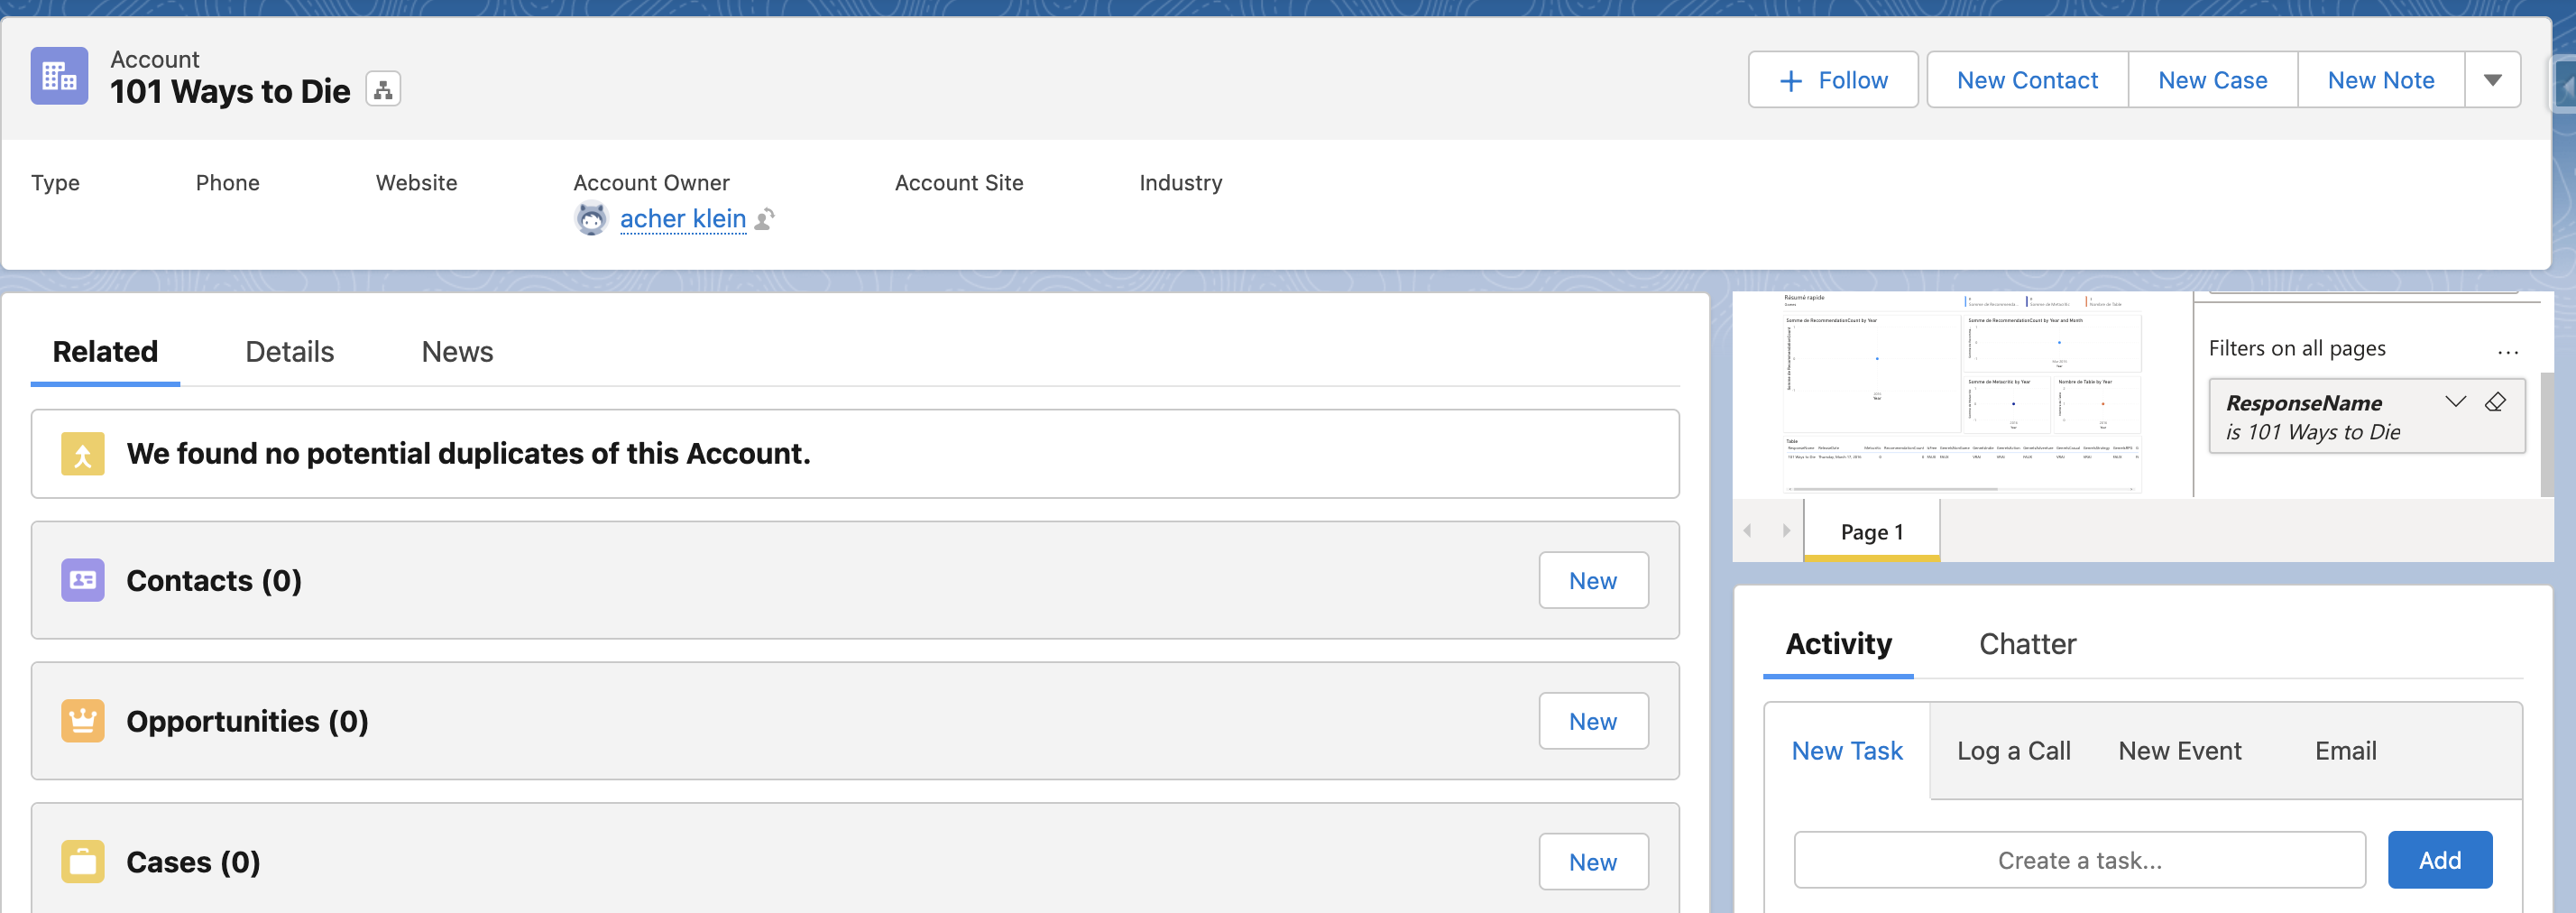Click the Follow button
Image resolution: width=2576 pixels, height=913 pixels.
(x=1832, y=80)
